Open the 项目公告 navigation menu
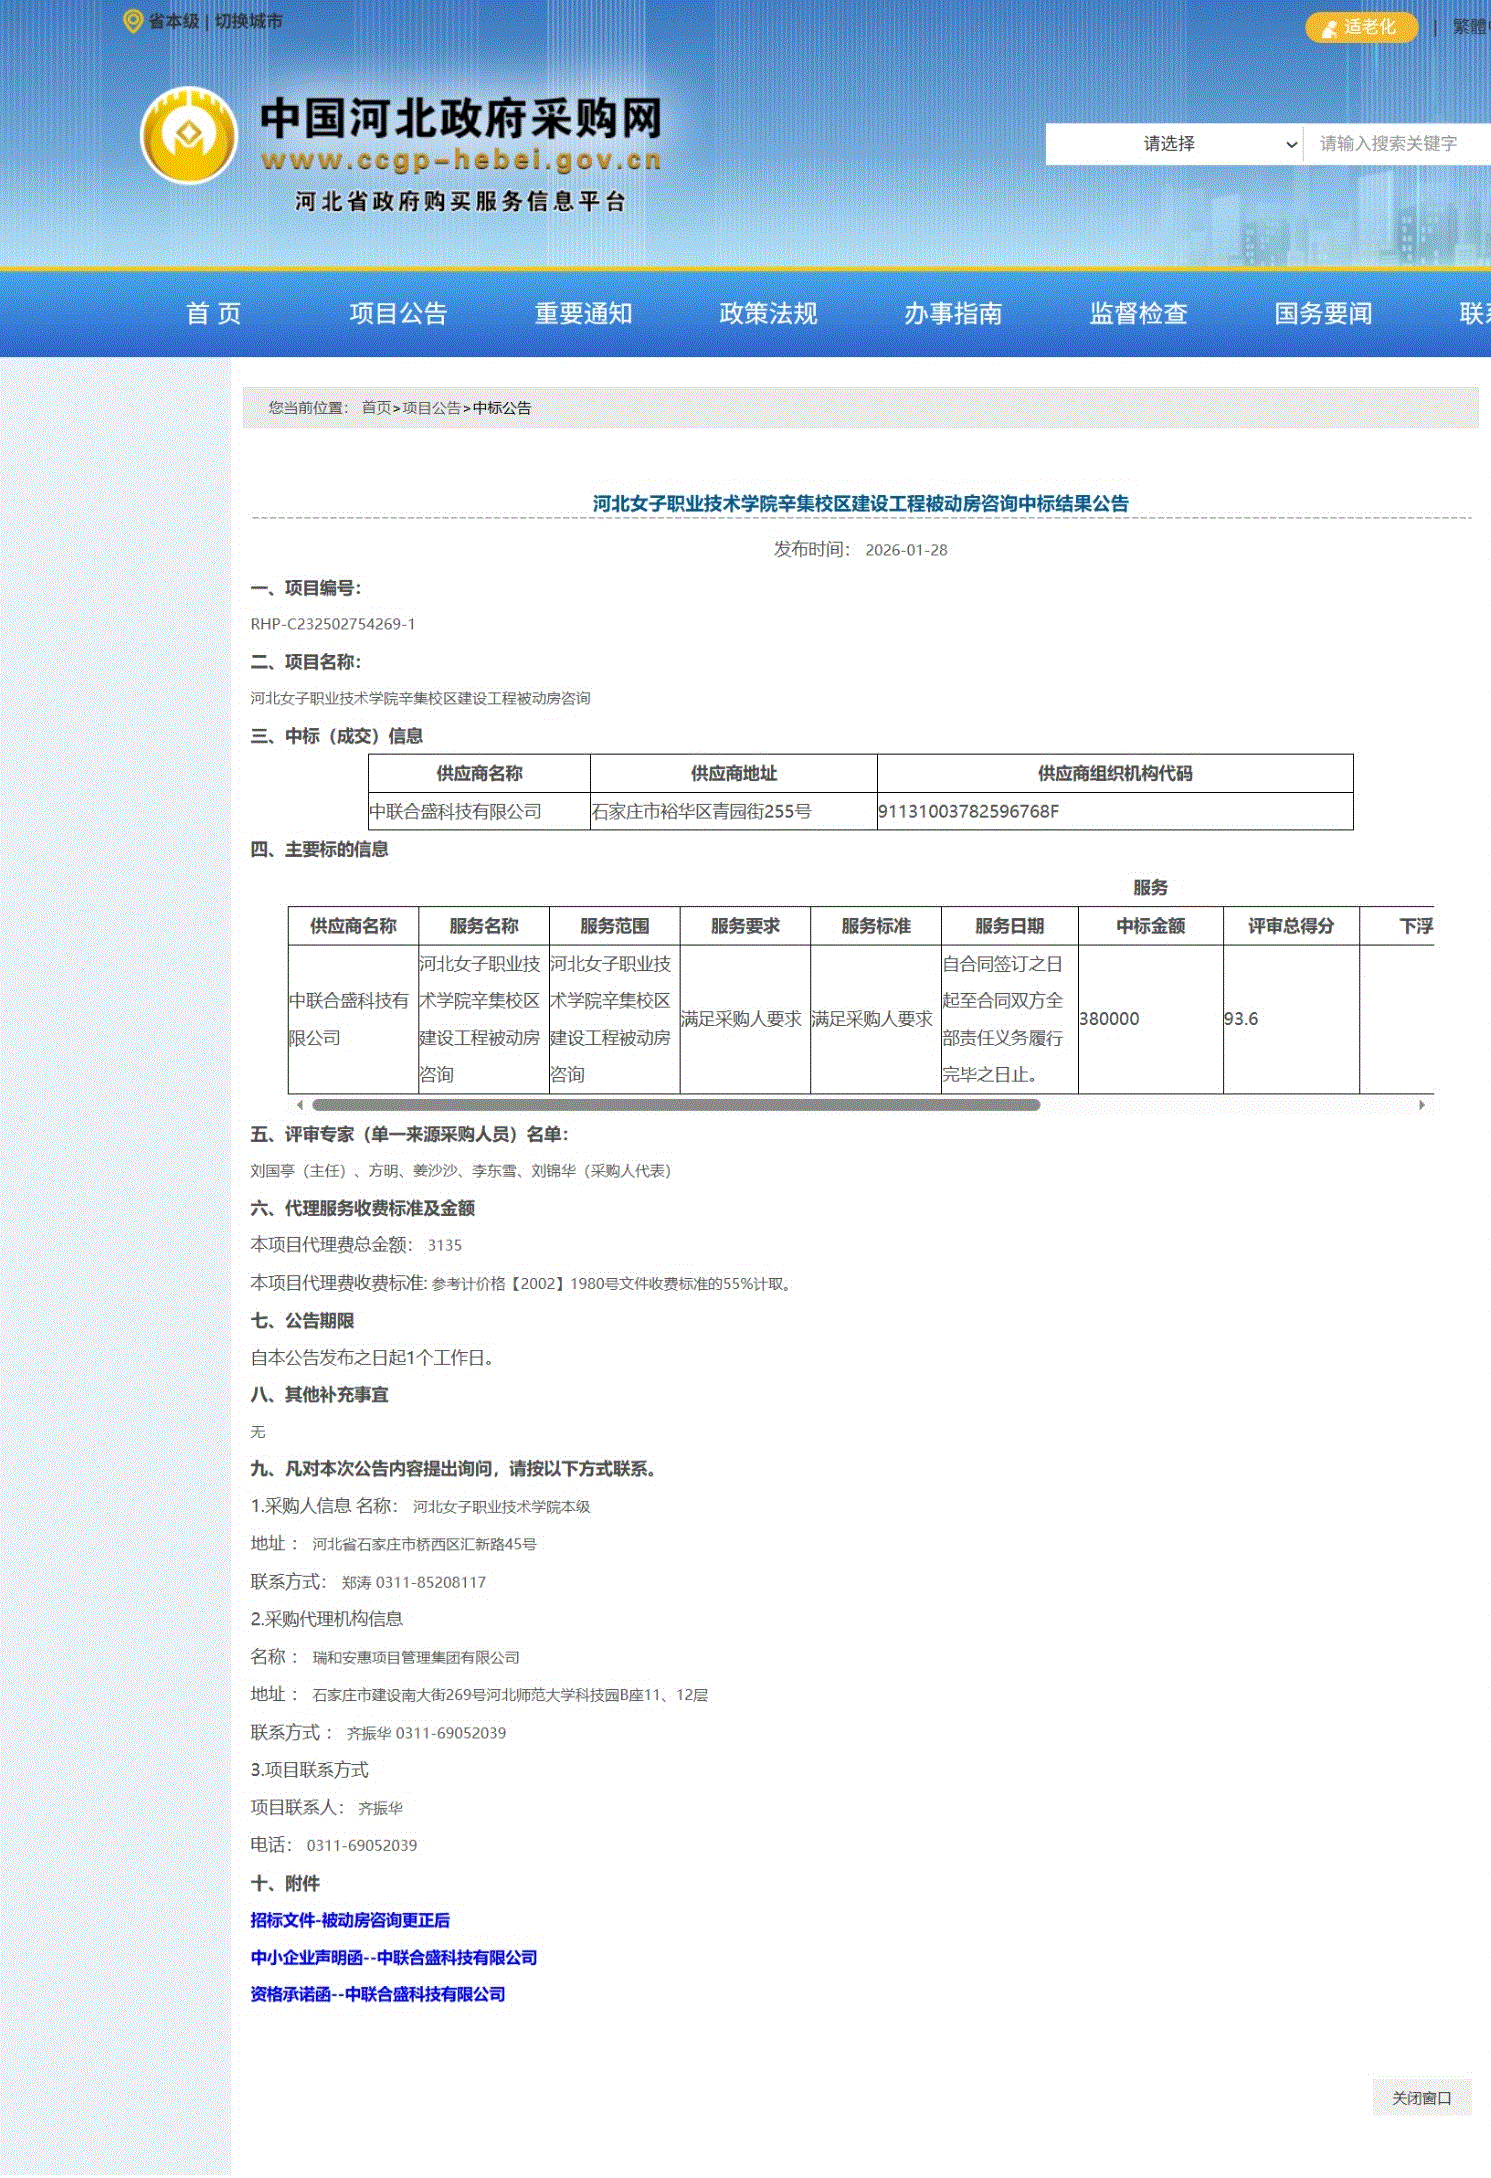The image size is (1491, 2178). point(398,314)
